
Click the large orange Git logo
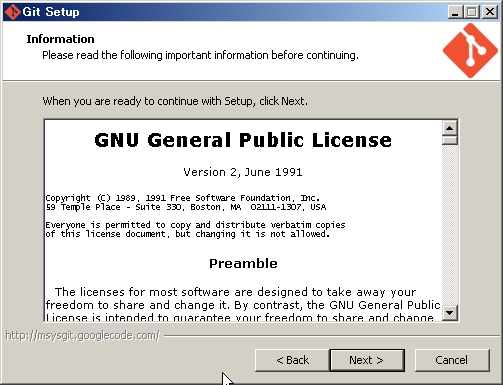[x=470, y=51]
